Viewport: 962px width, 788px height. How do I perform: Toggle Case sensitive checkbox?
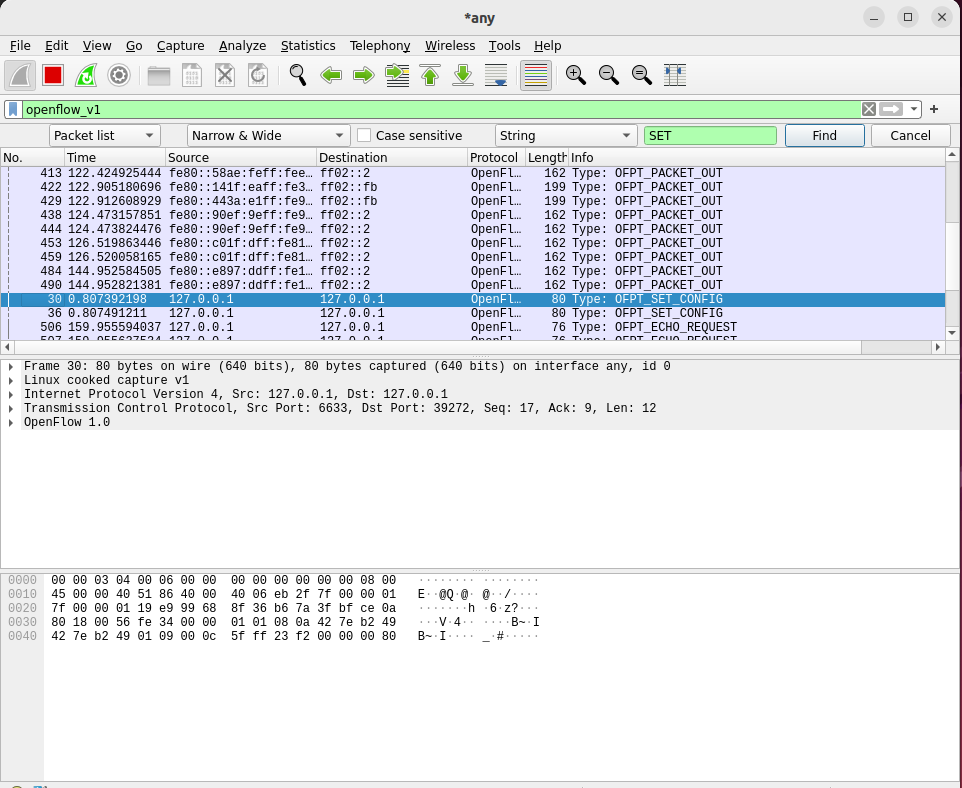364,136
